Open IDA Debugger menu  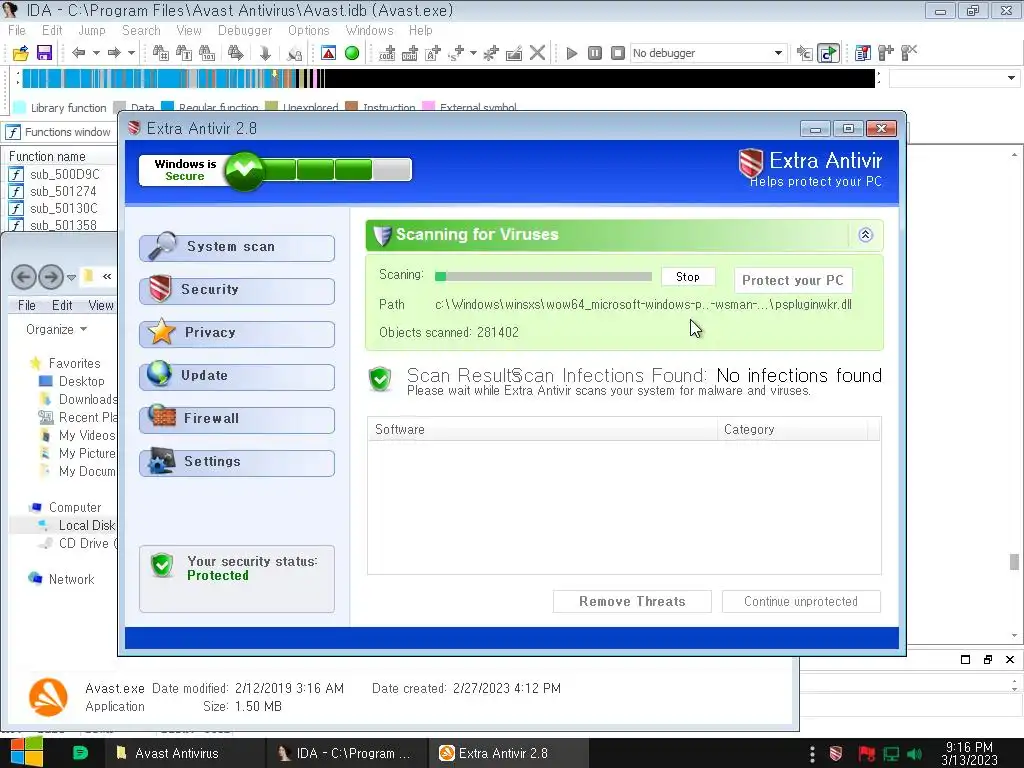[x=245, y=30]
